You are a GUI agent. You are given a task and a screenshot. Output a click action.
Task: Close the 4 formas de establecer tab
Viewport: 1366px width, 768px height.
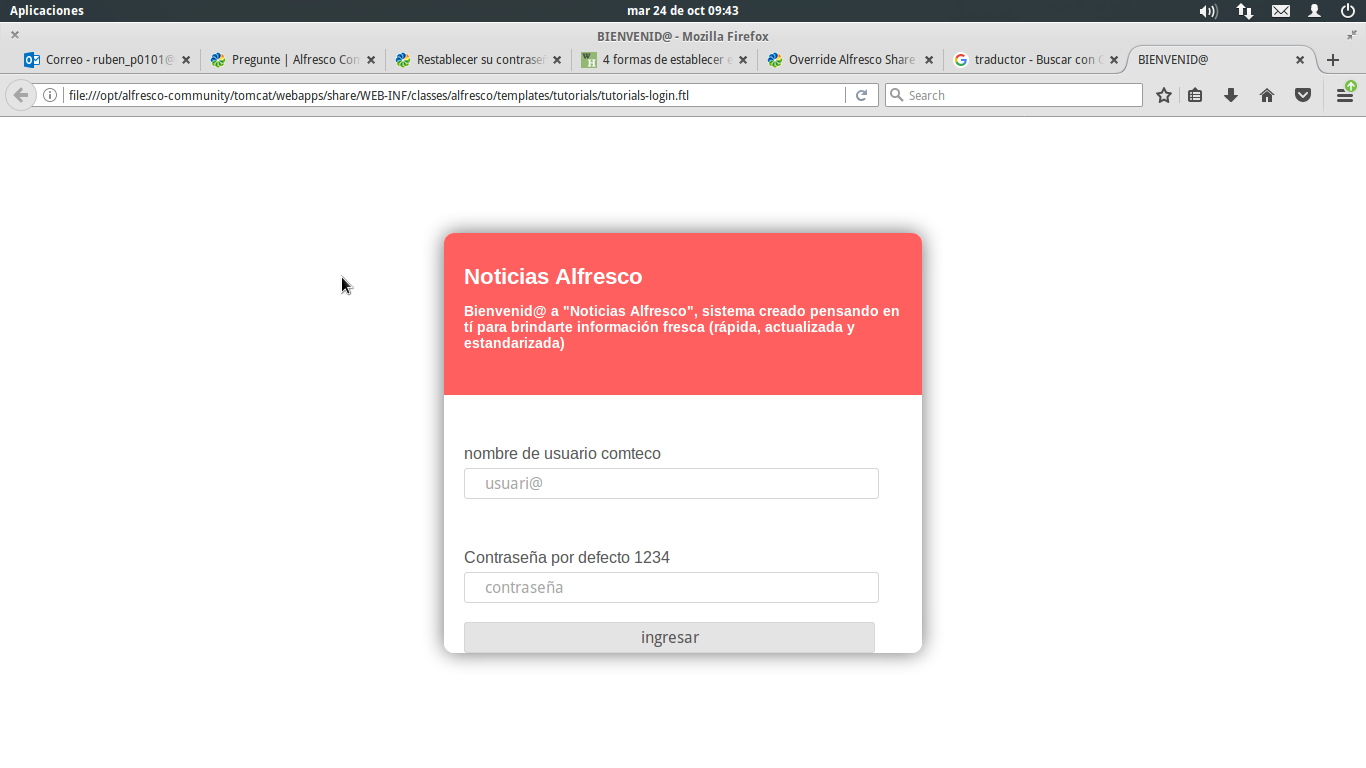point(743,60)
